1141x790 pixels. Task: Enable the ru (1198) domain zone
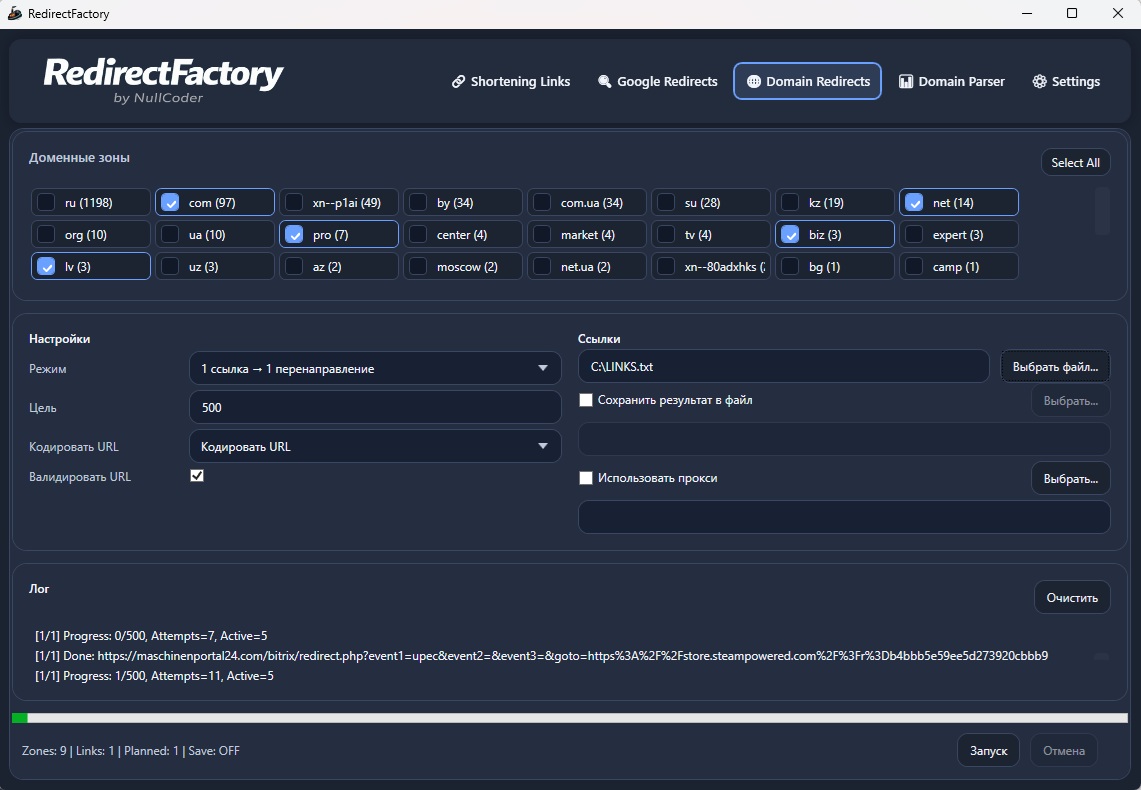(x=47, y=203)
